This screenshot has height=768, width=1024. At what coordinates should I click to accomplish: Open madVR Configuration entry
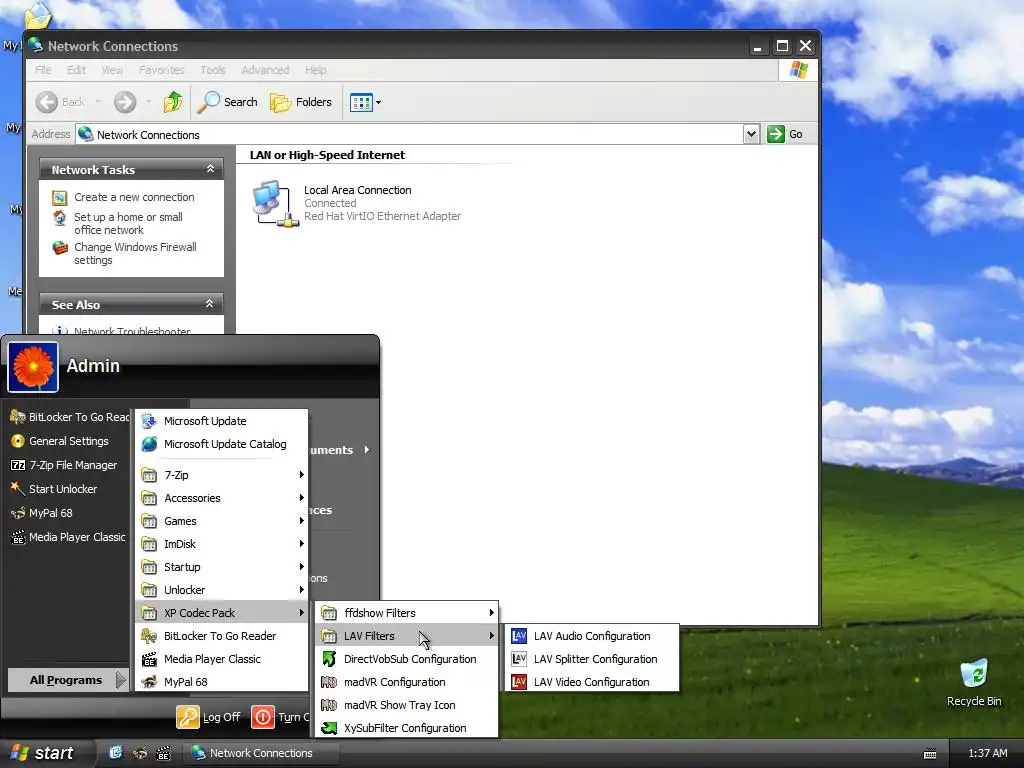(x=406, y=682)
